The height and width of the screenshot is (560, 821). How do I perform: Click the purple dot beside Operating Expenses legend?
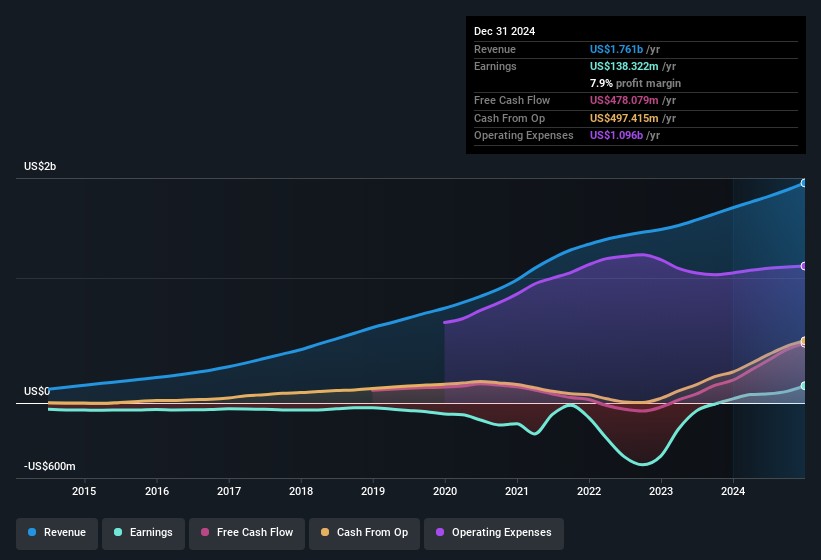[438, 533]
